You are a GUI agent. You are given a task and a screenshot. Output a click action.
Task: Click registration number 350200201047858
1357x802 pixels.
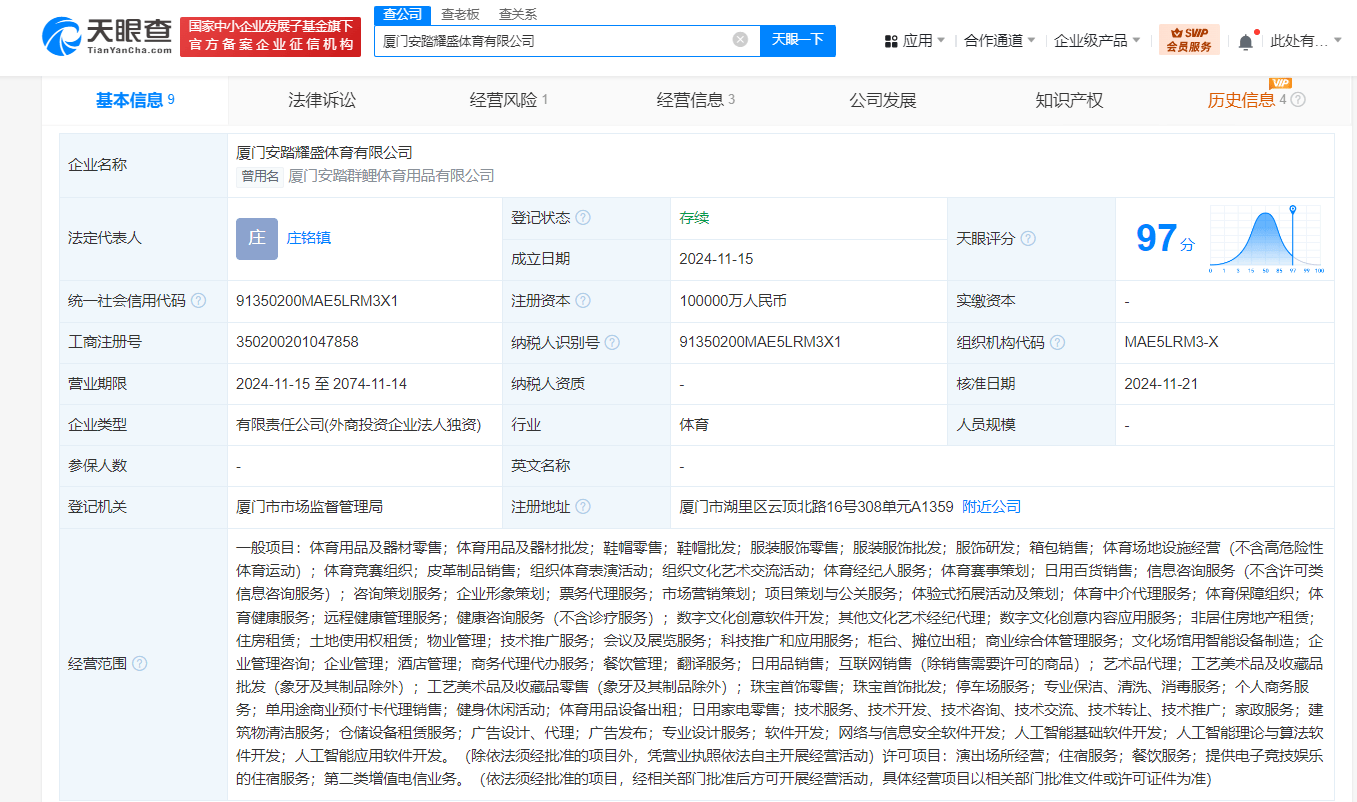[297, 342]
